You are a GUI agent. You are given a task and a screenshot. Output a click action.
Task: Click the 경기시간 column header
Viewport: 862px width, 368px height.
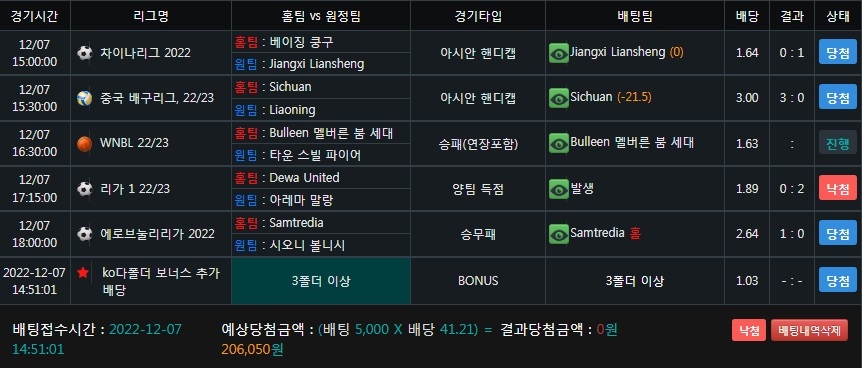point(35,15)
